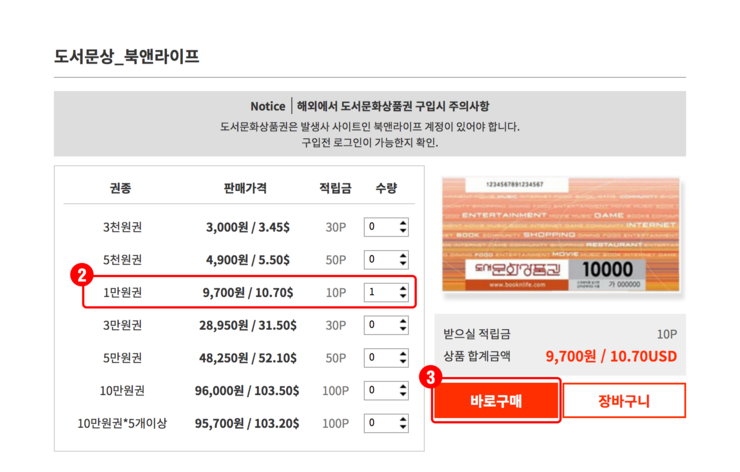Image resolution: width=740 pixels, height=472 pixels.
Task: Click the gift card 10000 image
Action: coord(561,235)
